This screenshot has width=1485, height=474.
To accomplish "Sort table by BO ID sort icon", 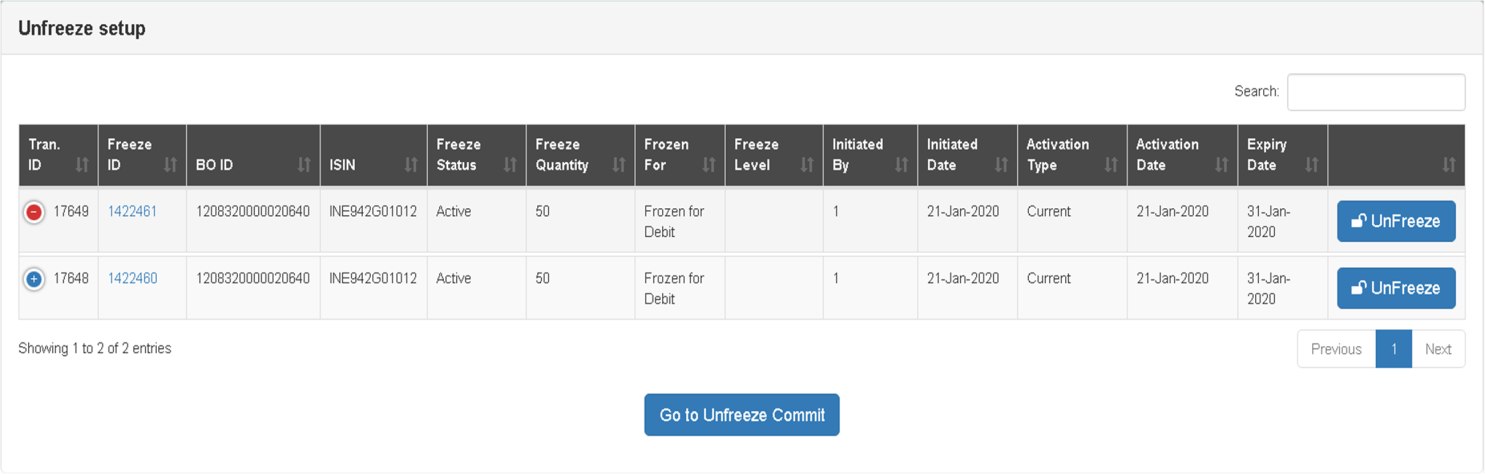I will pos(304,165).
